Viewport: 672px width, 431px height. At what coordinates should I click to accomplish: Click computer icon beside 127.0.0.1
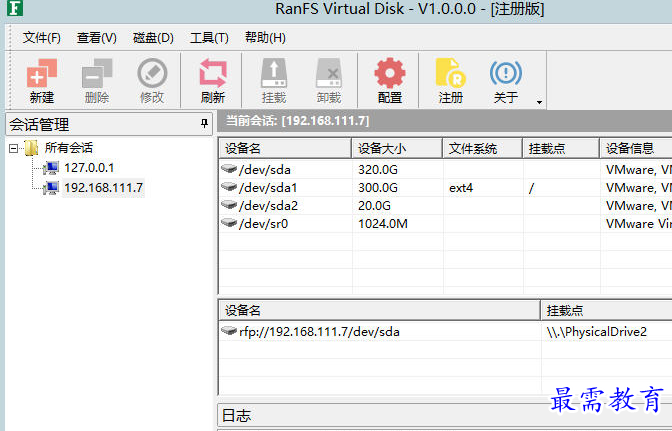pos(51,168)
